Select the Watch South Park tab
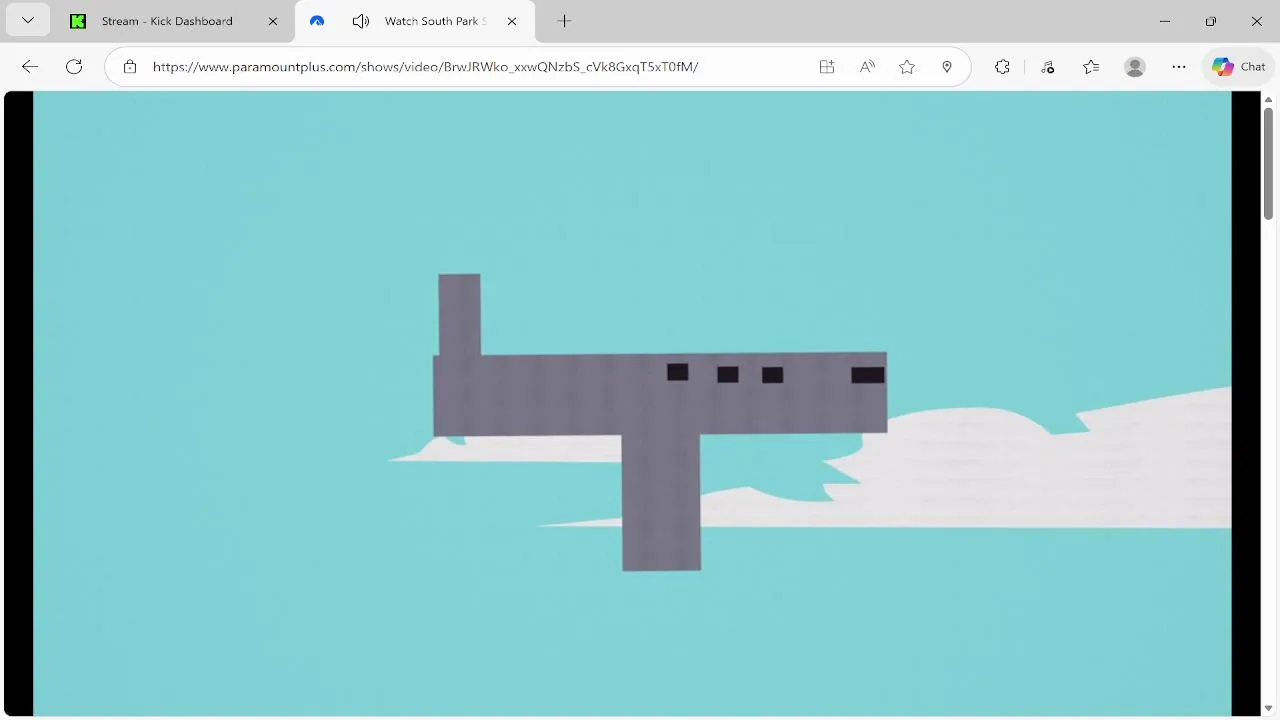Viewport: 1280px width, 720px height. [x=416, y=21]
